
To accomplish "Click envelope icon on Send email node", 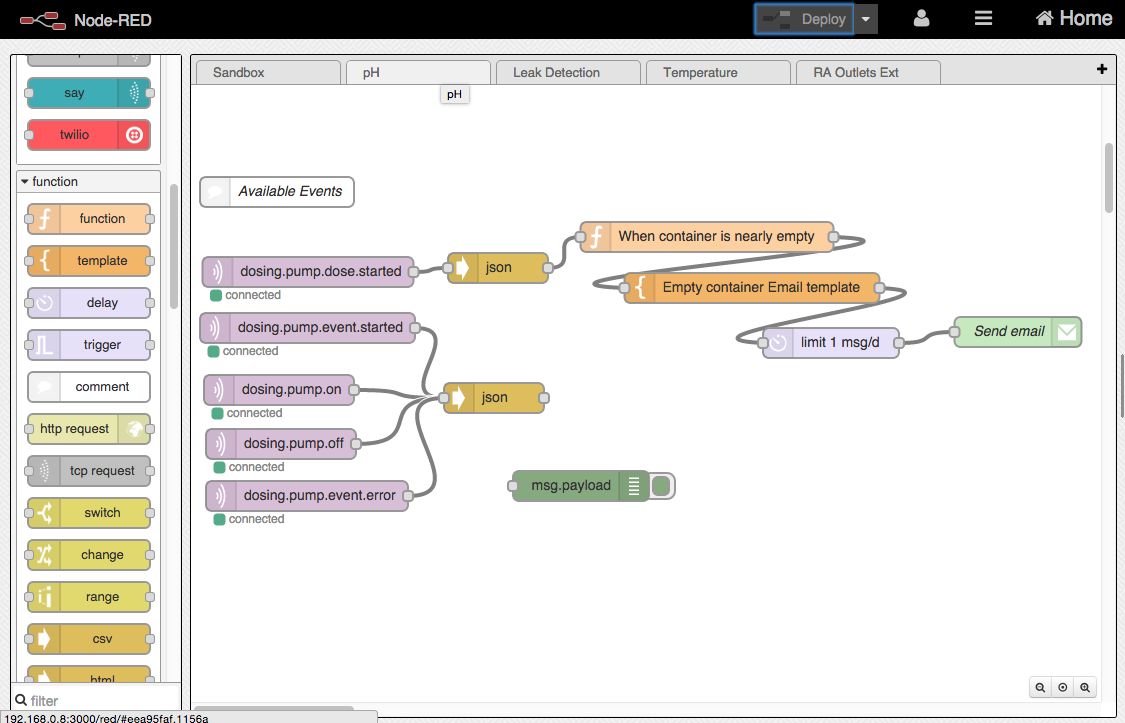I will click(x=1067, y=332).
